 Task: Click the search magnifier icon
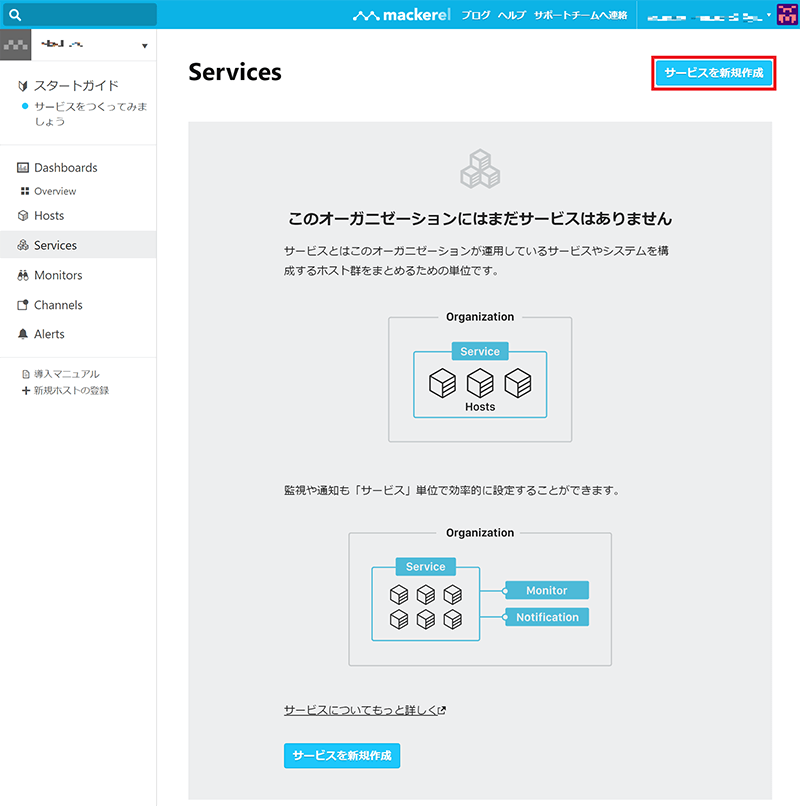pyautogui.click(x=15, y=15)
